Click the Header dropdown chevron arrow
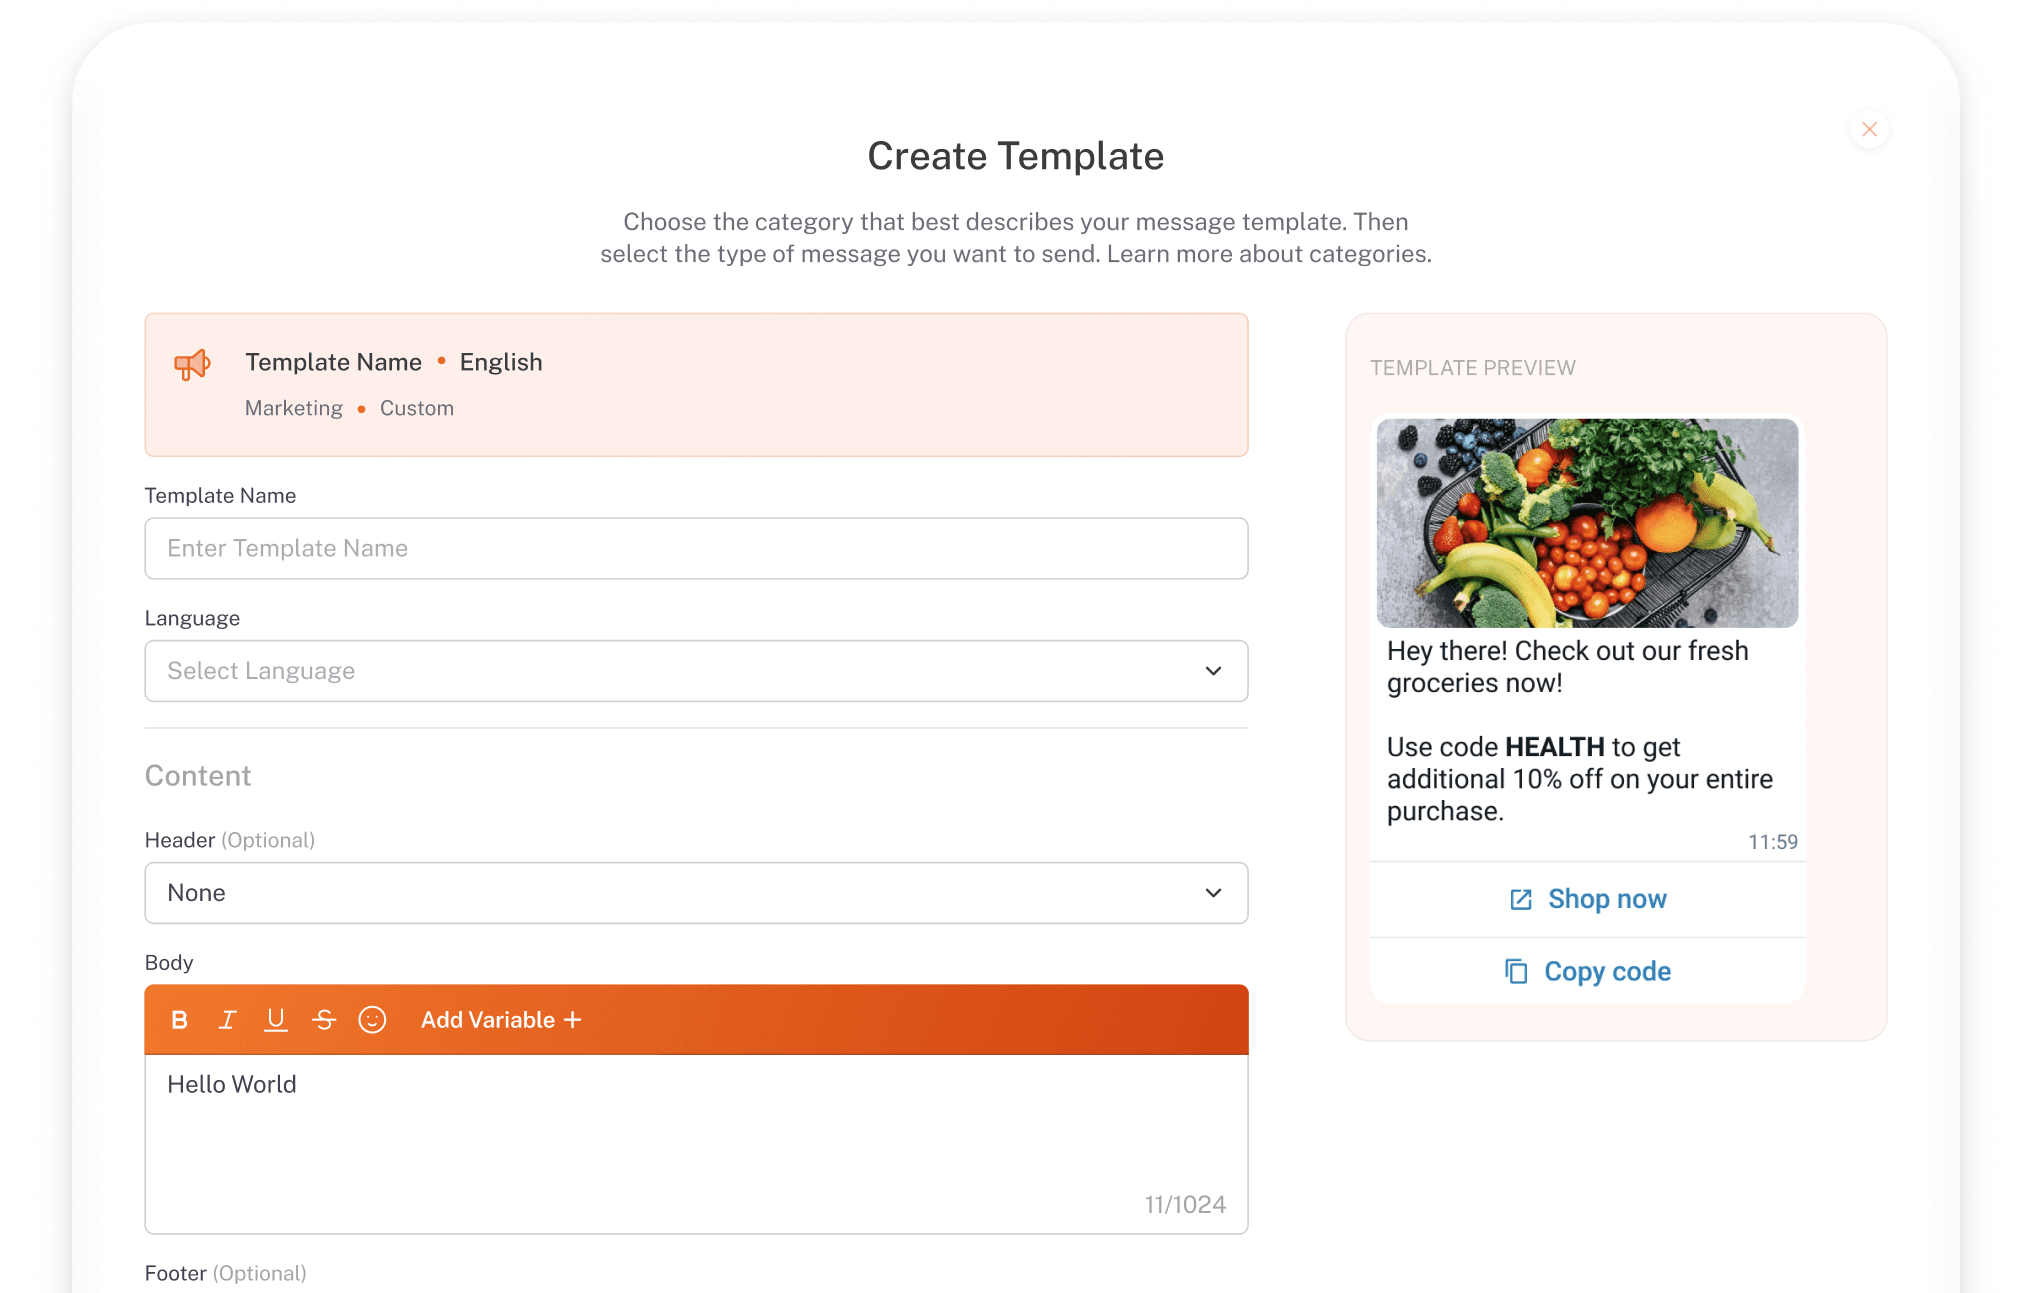Viewport: 2033px width, 1293px height. pyautogui.click(x=1213, y=893)
